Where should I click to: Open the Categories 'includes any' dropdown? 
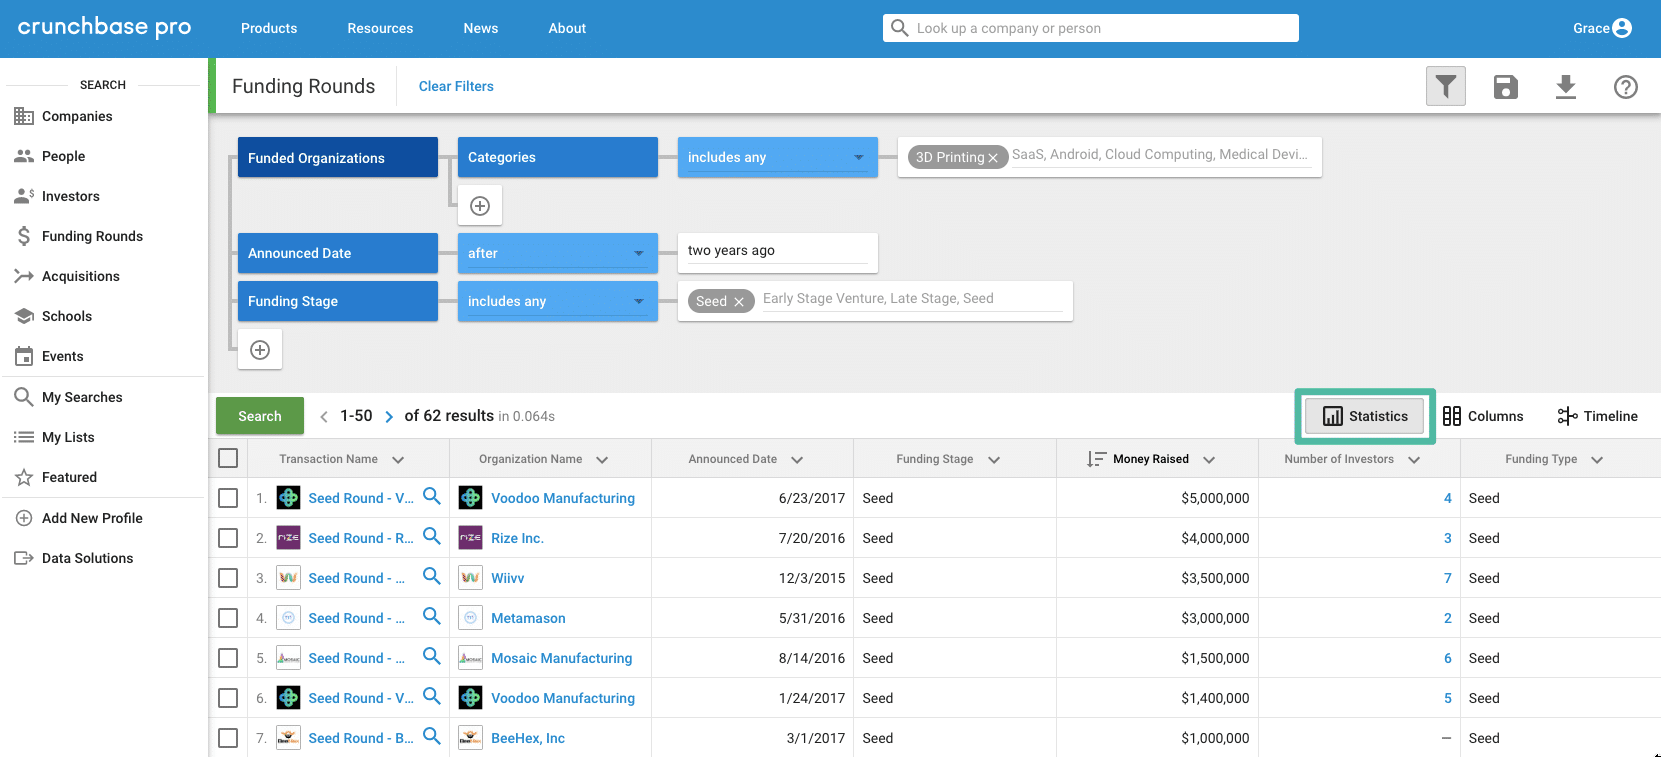point(778,158)
